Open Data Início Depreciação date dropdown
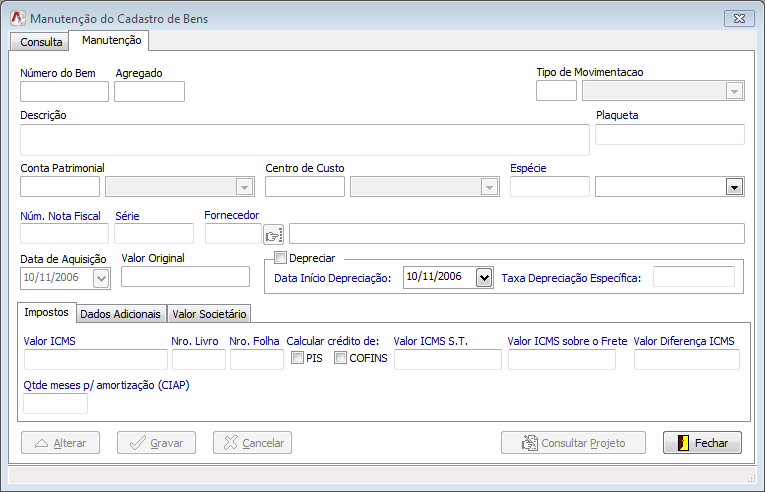Screen dimensions: 765x492 pos(485,277)
